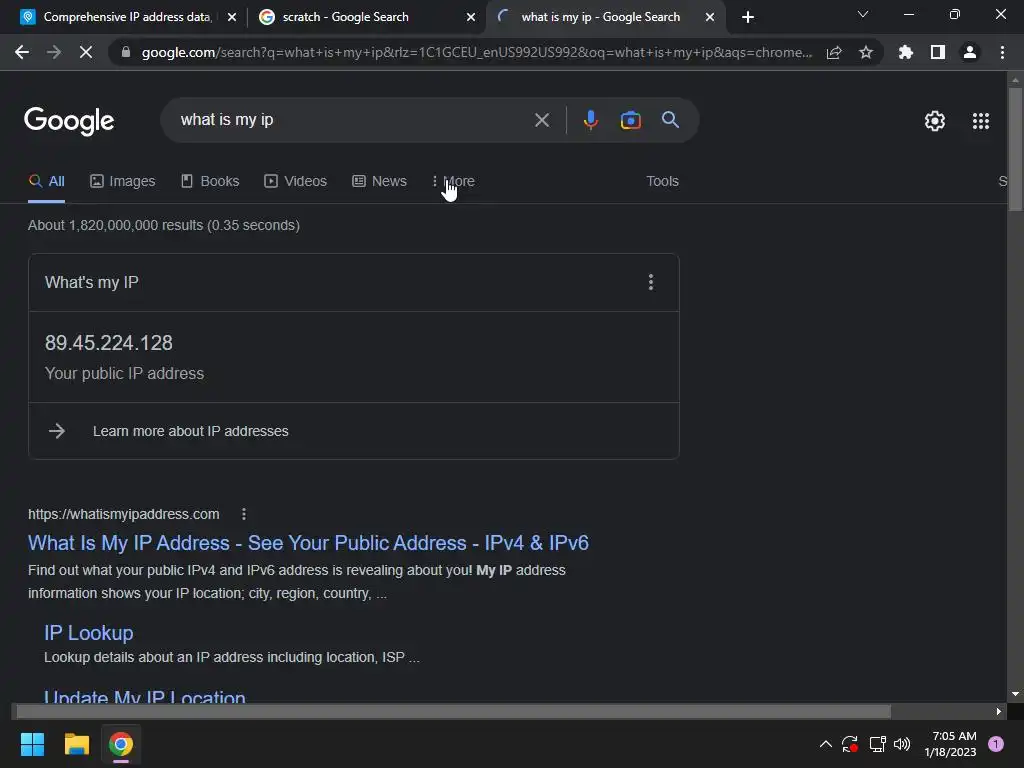The image size is (1024, 768).
Task: Open search Tools options
Action: pos(662,181)
